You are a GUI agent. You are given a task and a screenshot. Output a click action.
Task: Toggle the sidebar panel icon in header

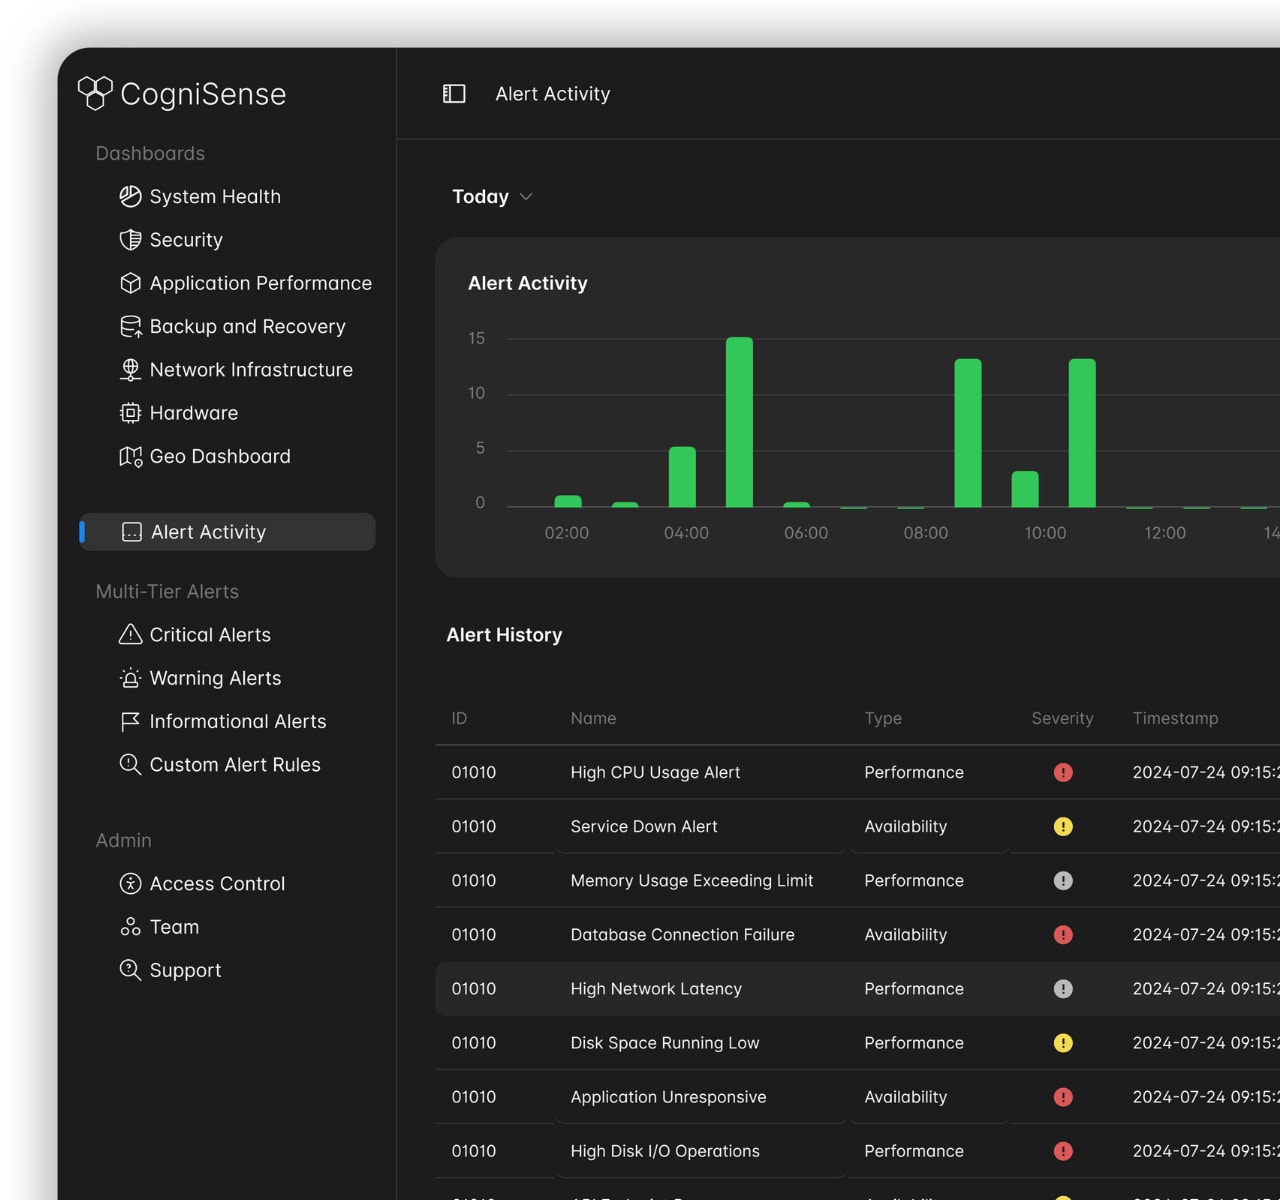click(454, 94)
